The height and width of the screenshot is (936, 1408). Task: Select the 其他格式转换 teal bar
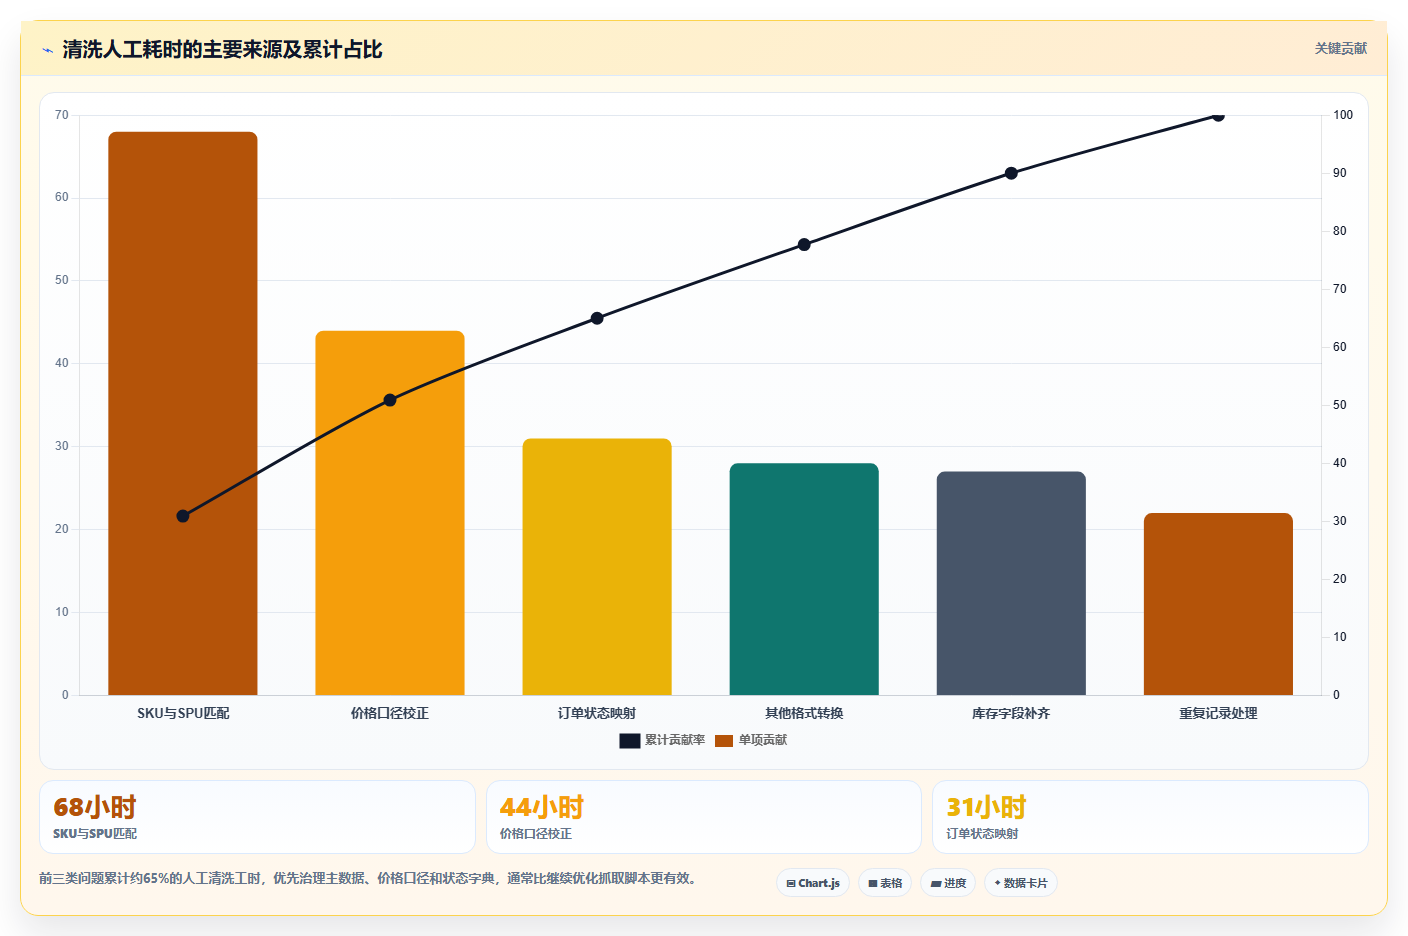(x=804, y=579)
